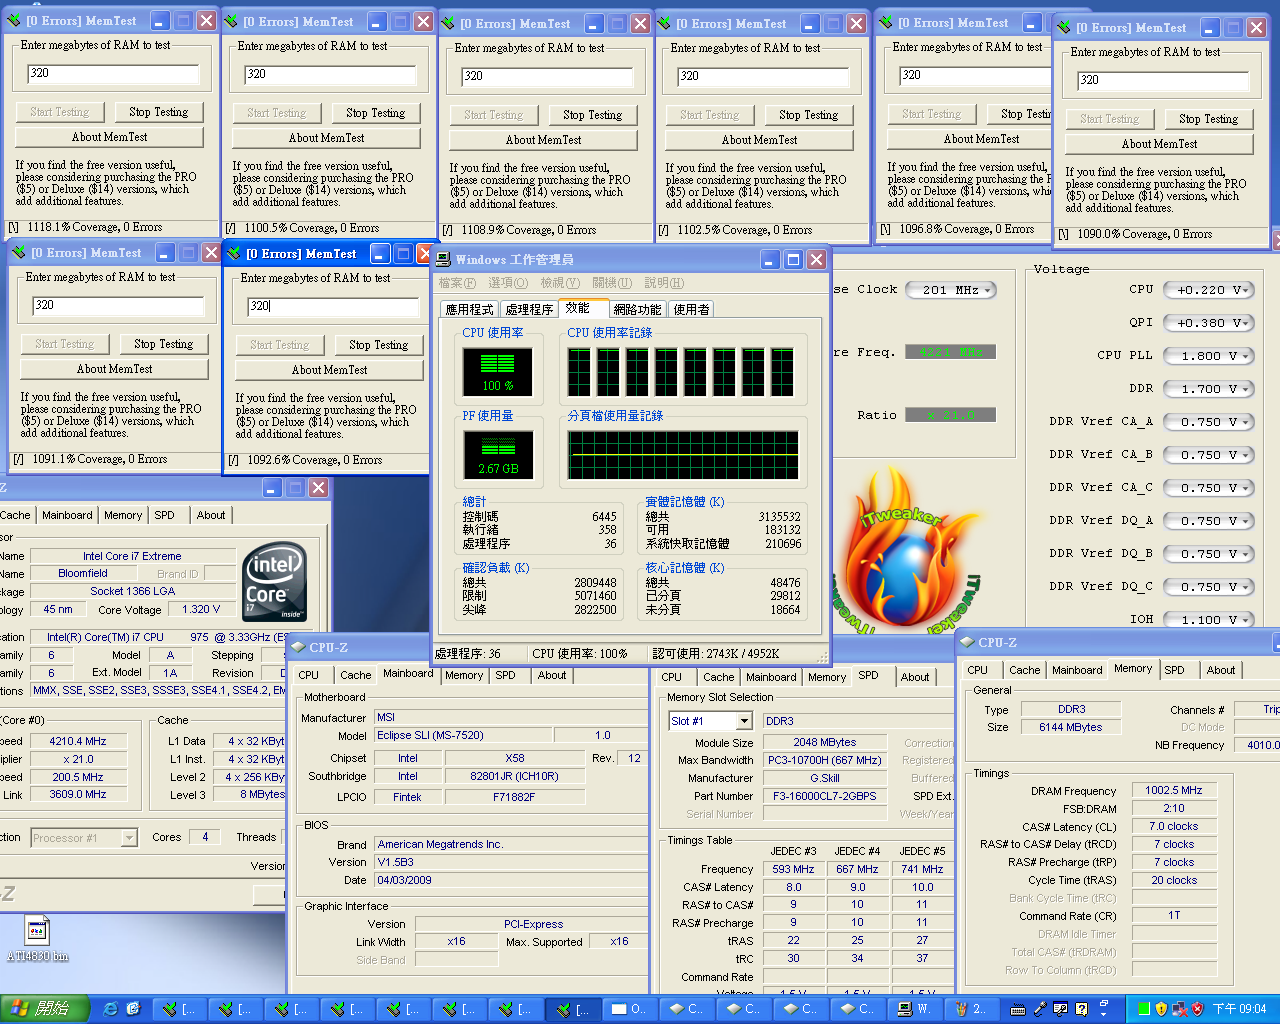Click the keyboard icon in the taskbar
Image resolution: width=1280 pixels, height=1024 pixels.
tap(1018, 1009)
